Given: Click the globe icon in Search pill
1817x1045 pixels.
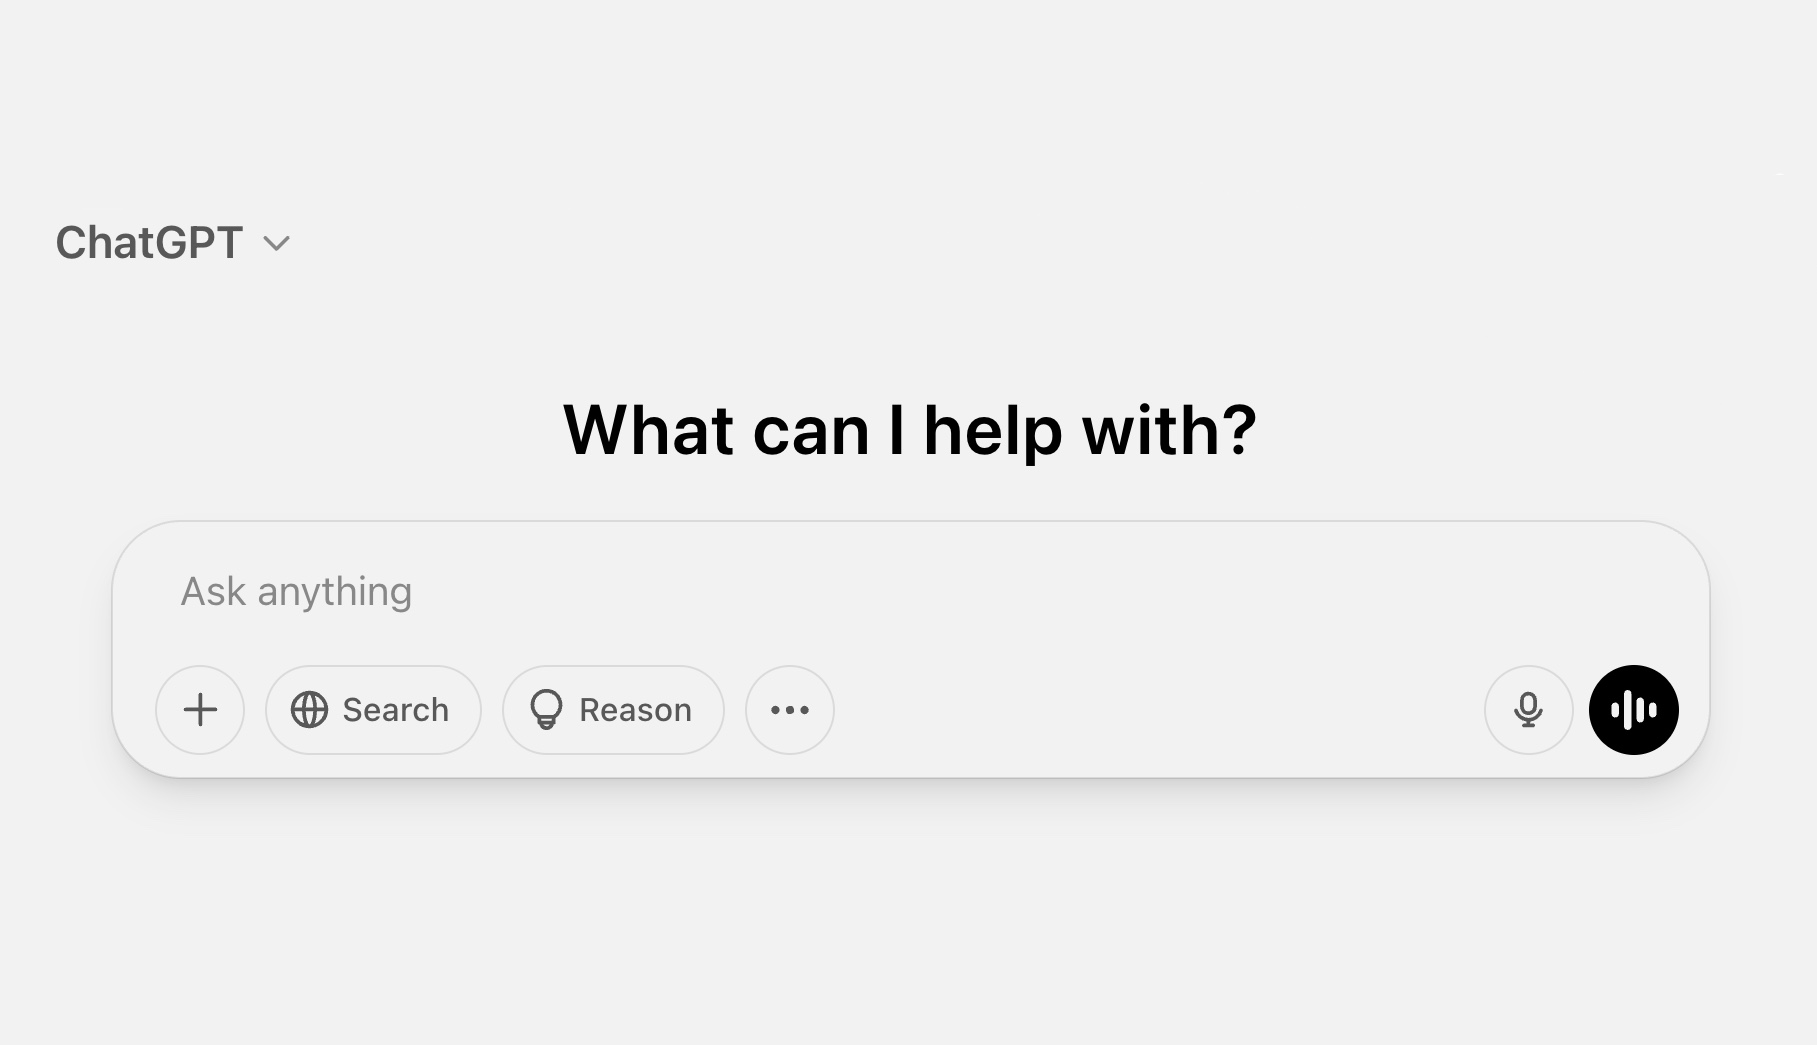Looking at the screenshot, I should [309, 710].
